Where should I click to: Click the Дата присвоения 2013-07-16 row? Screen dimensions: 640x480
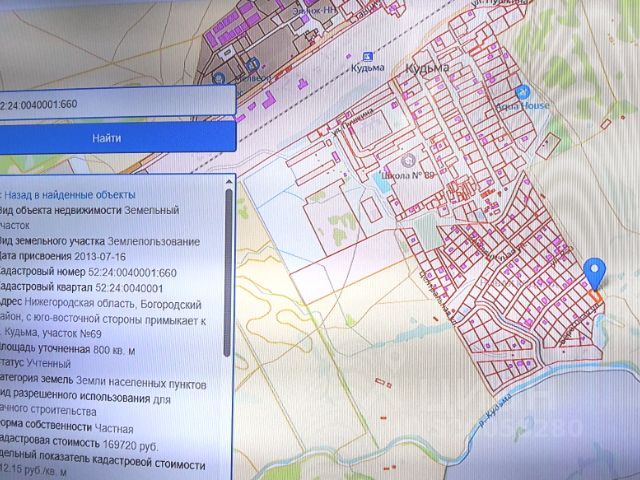click(x=63, y=256)
